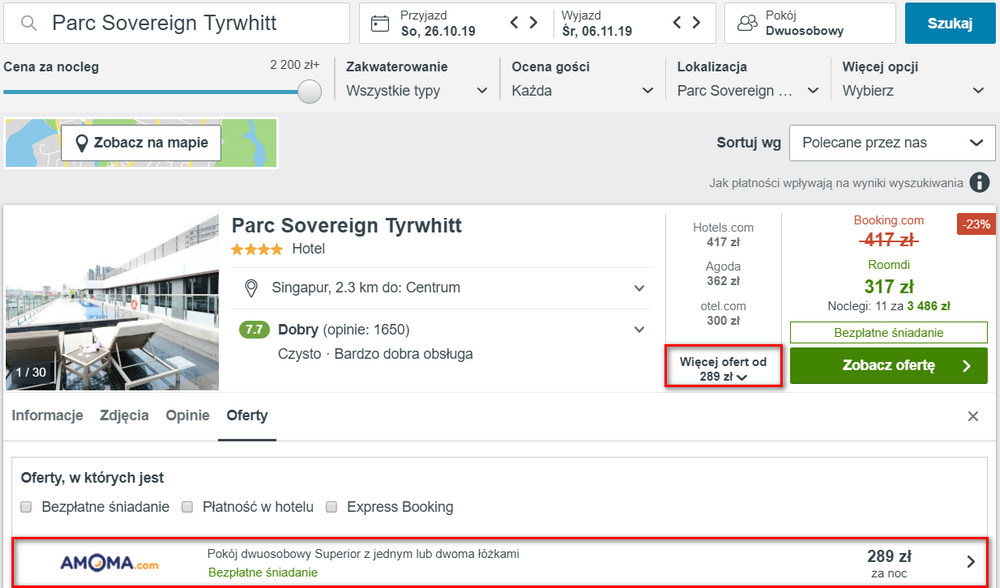Click the arrow on AMOMA 289 zł offer
The height and width of the screenshot is (588, 1000).
(971, 561)
